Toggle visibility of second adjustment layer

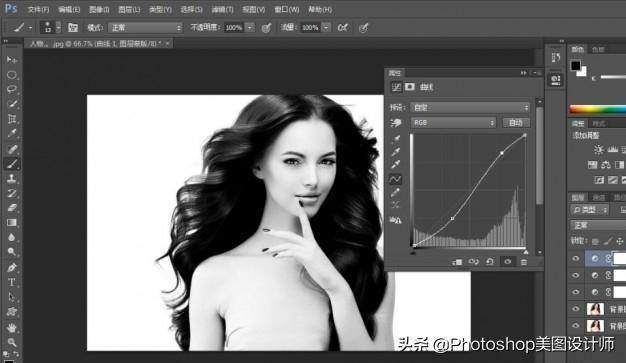[575, 275]
